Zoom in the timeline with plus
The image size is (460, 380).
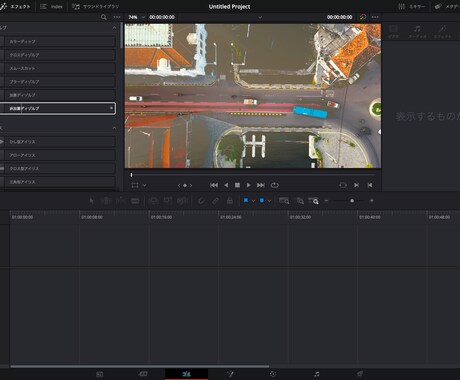coord(372,201)
